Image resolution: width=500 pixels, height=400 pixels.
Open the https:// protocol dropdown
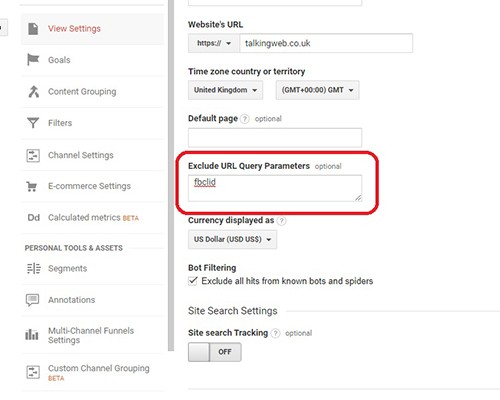click(214, 43)
